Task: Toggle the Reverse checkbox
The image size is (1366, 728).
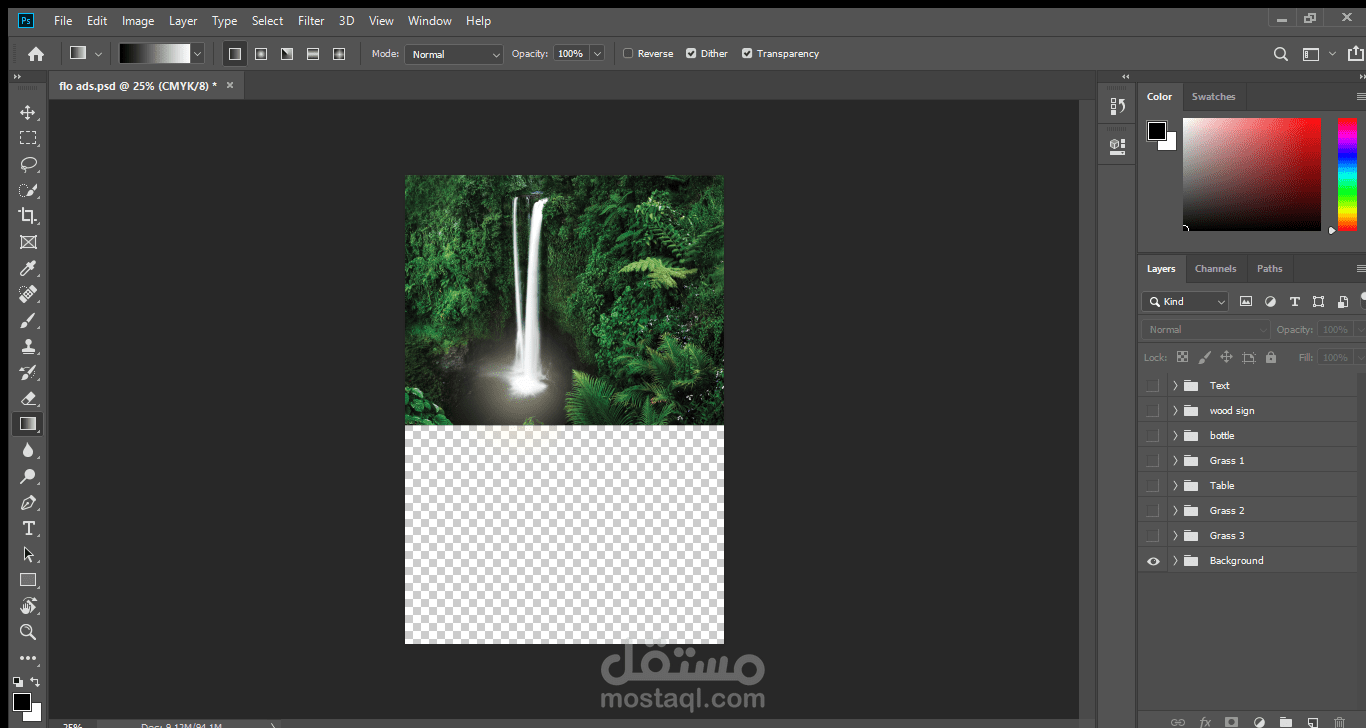Action: coord(628,54)
